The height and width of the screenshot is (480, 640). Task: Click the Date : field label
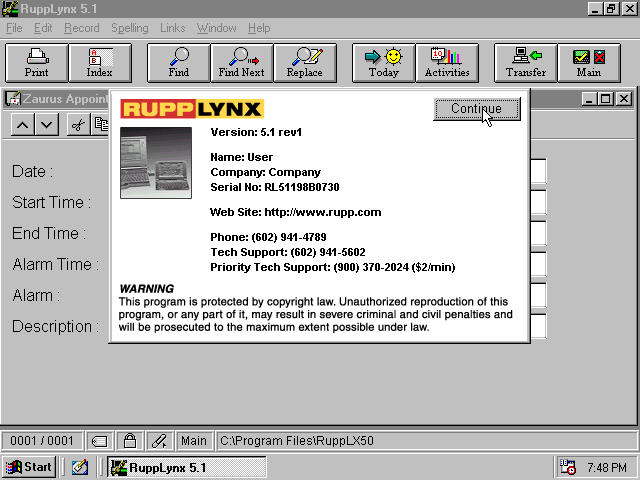[x=33, y=171]
